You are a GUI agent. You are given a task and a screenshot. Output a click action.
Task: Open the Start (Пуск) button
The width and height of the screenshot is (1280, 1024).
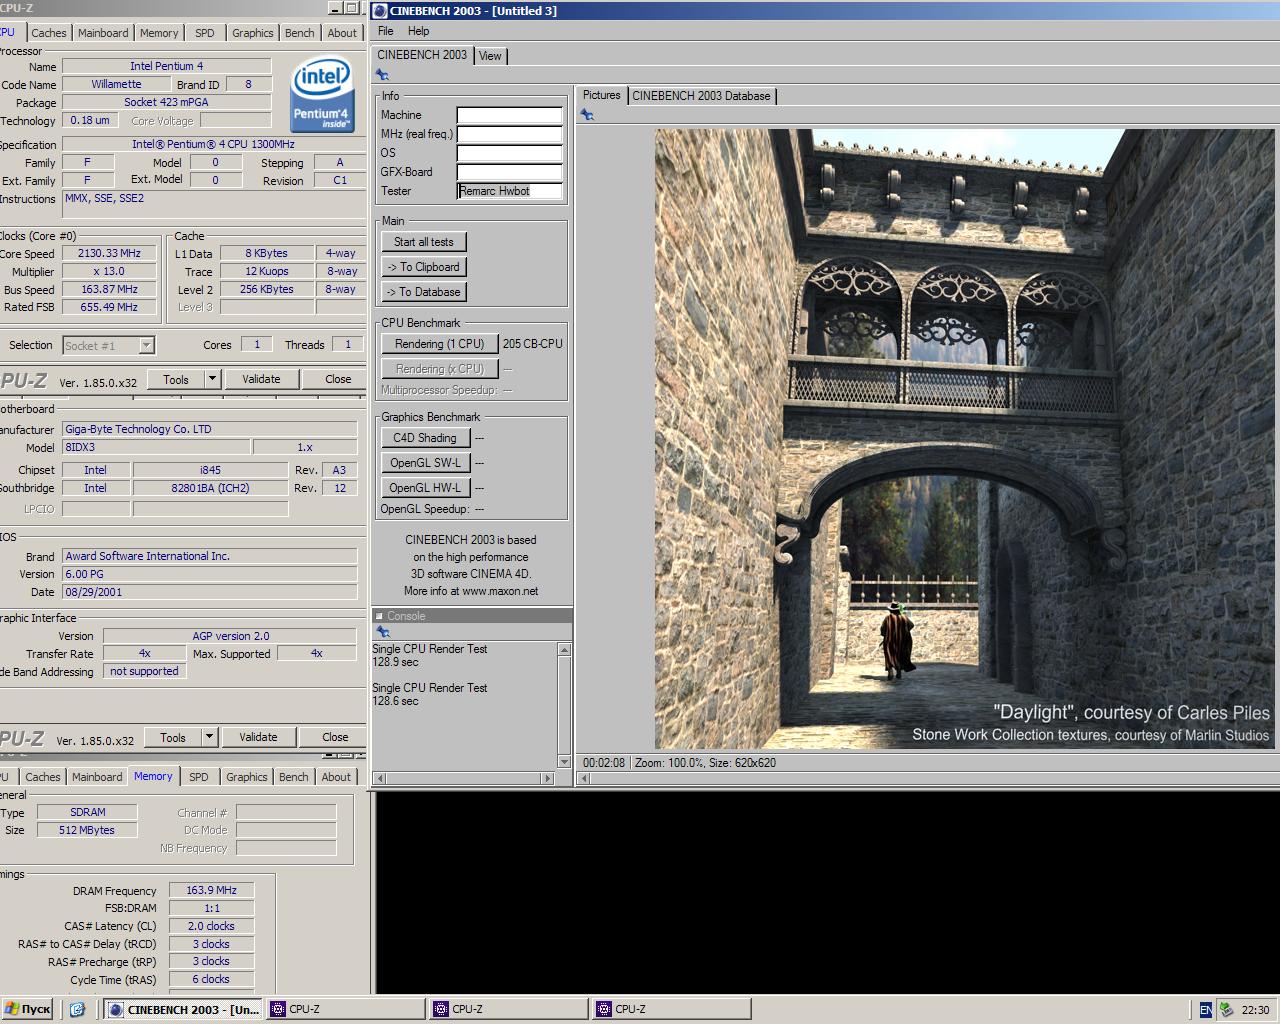(28, 1009)
